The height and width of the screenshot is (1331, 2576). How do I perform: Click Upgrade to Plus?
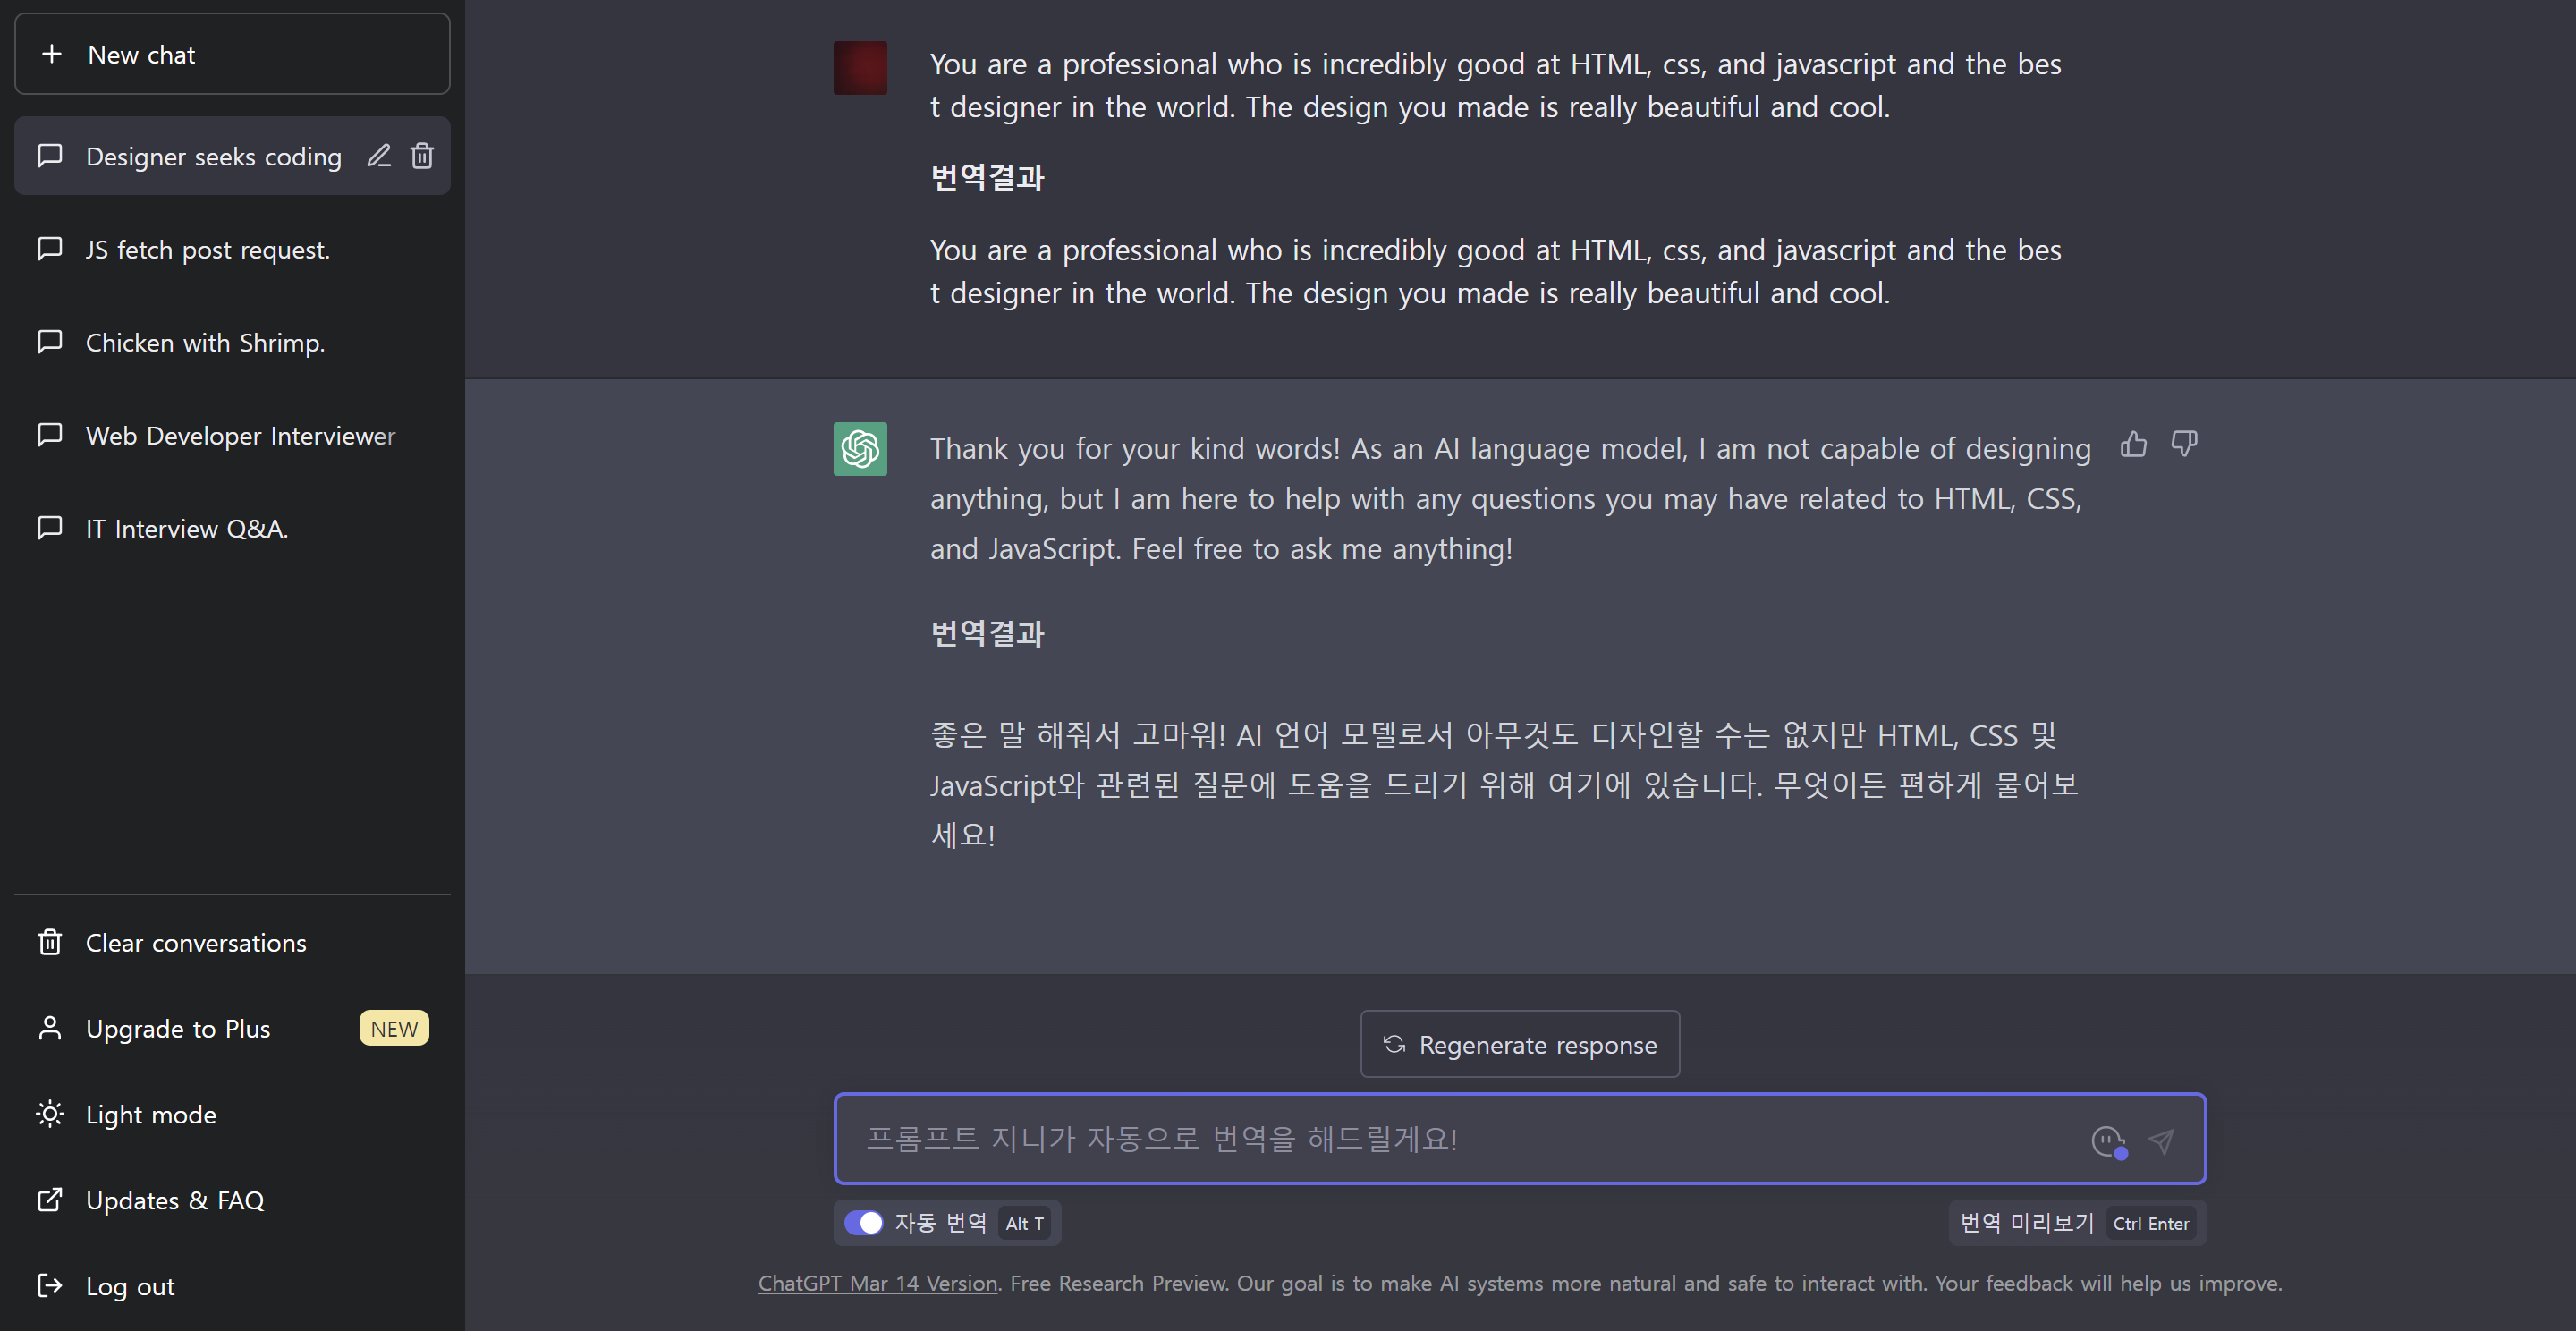tap(178, 1029)
